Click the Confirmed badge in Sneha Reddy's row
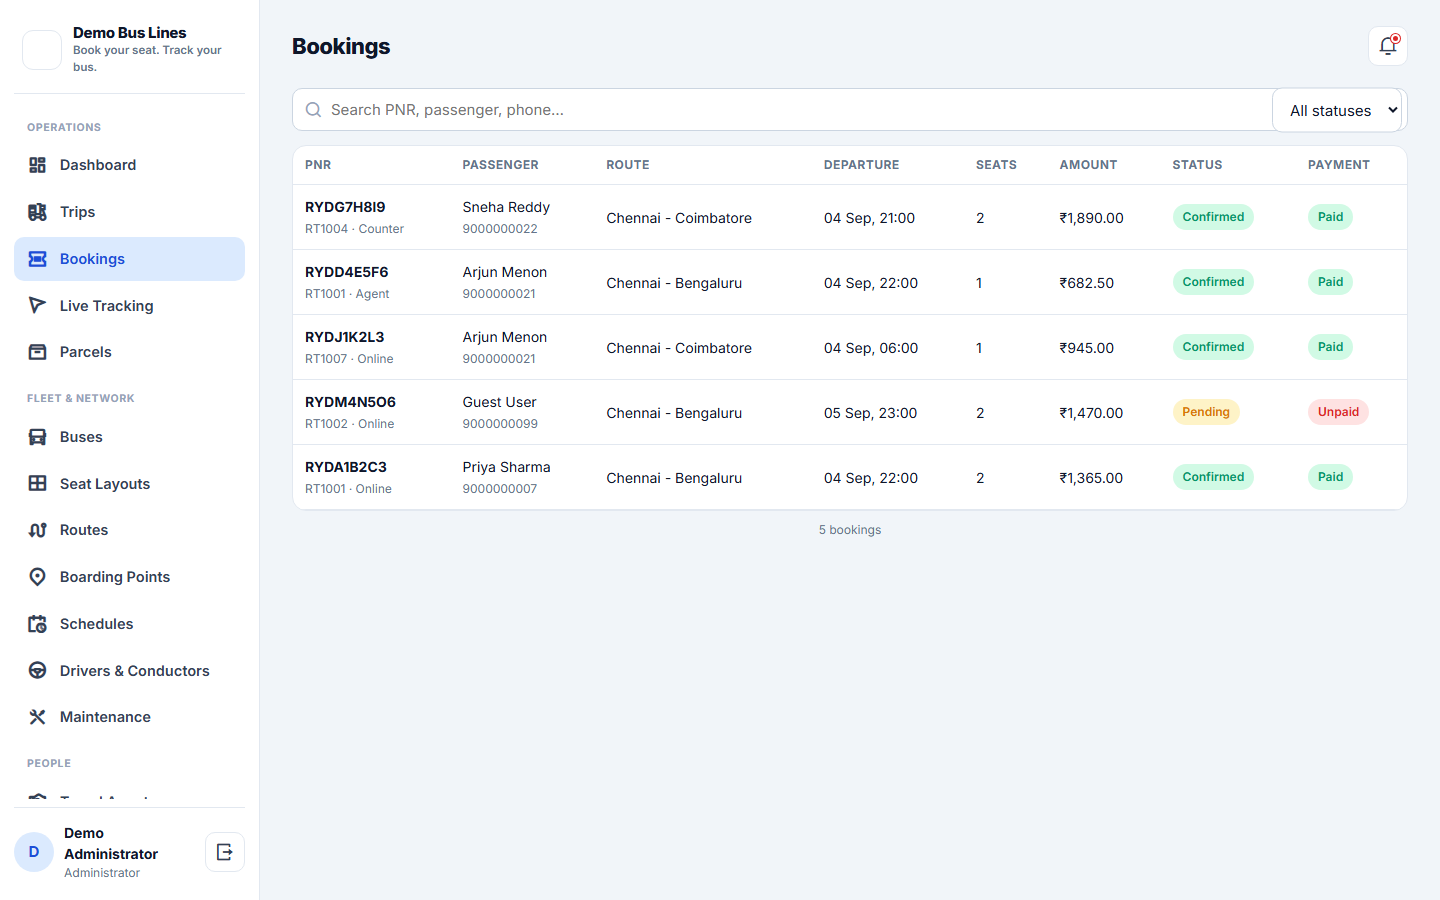This screenshot has width=1440, height=900. (1213, 217)
